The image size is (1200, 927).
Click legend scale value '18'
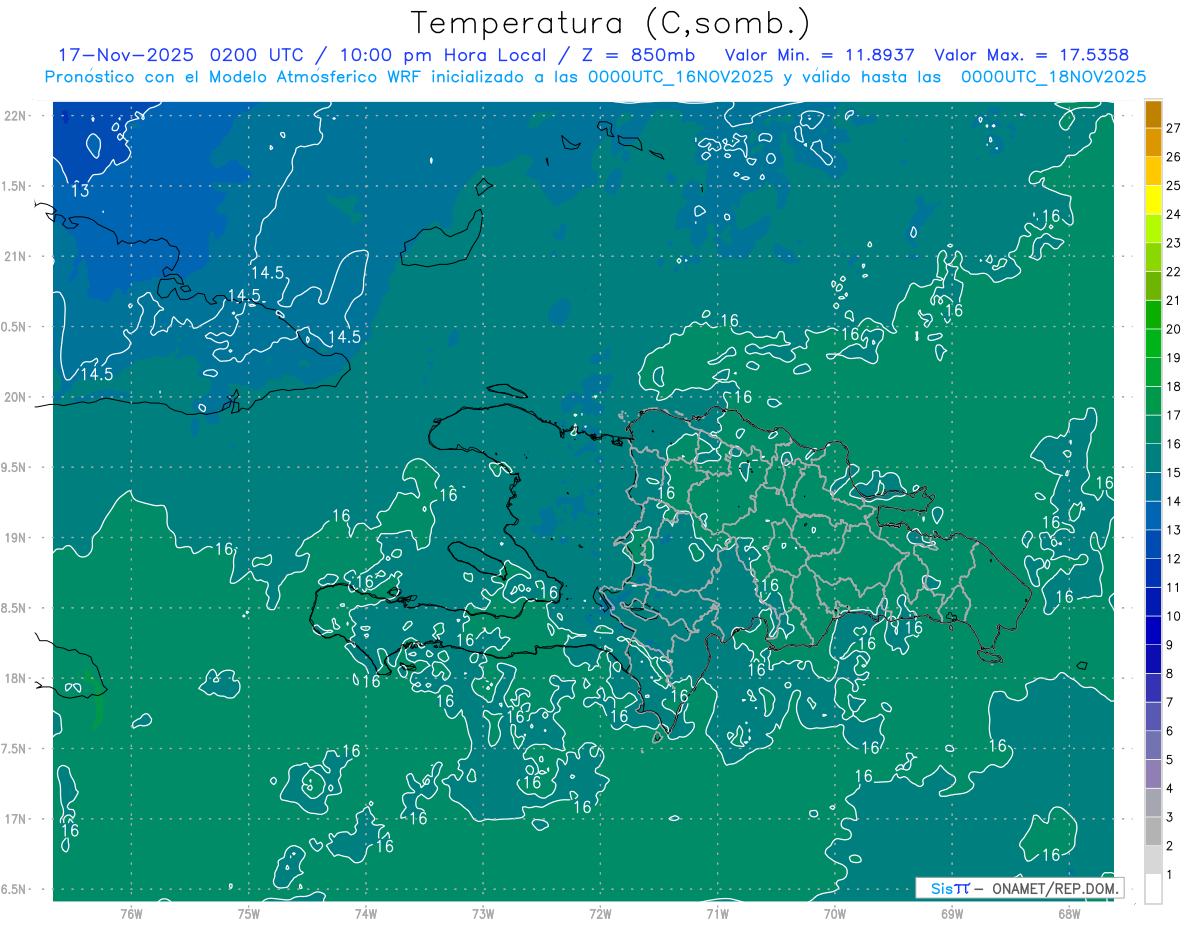tap(1174, 386)
